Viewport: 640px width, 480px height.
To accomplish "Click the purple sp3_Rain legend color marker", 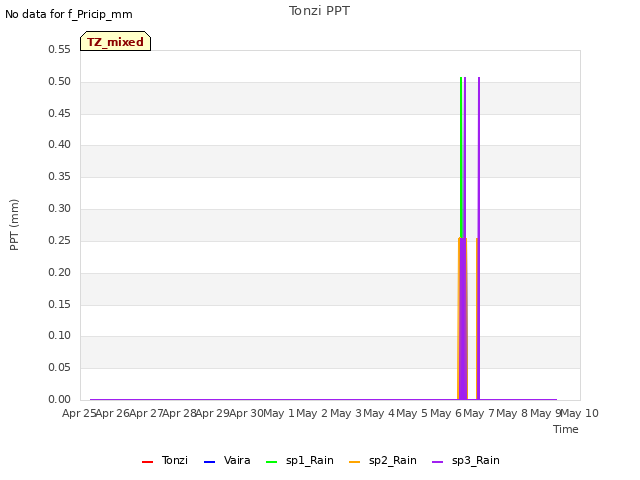I will (x=438, y=462).
